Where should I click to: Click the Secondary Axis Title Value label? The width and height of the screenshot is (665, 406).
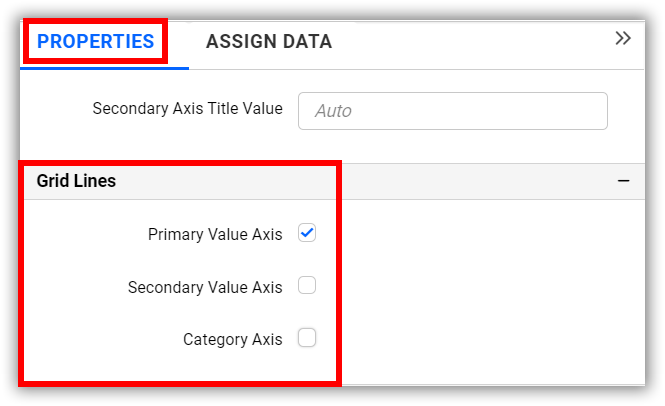click(187, 108)
